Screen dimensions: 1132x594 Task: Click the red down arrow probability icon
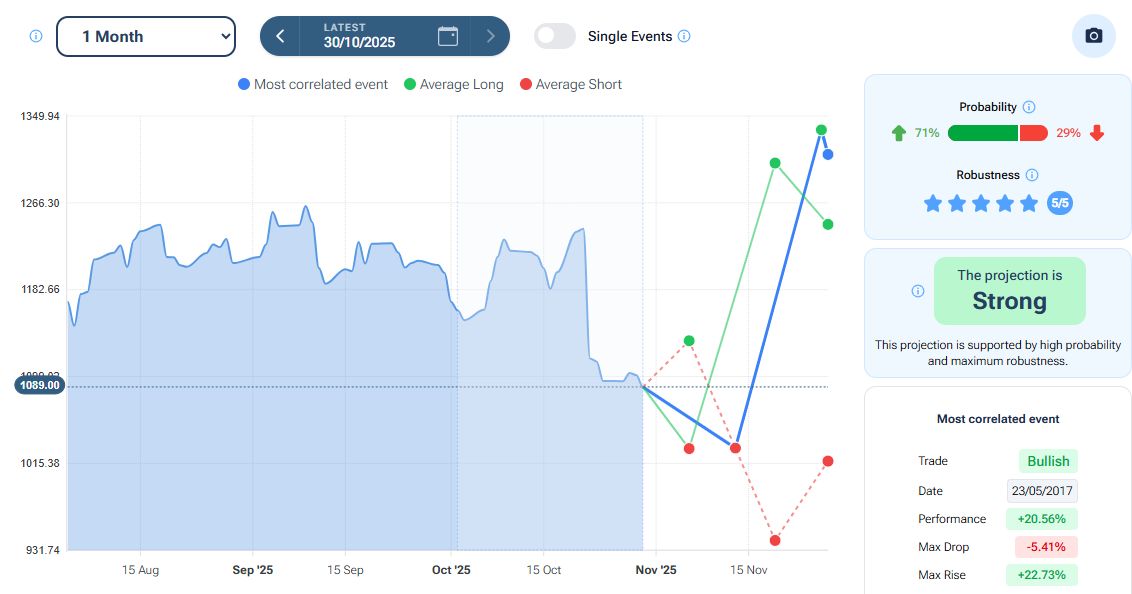[1097, 133]
